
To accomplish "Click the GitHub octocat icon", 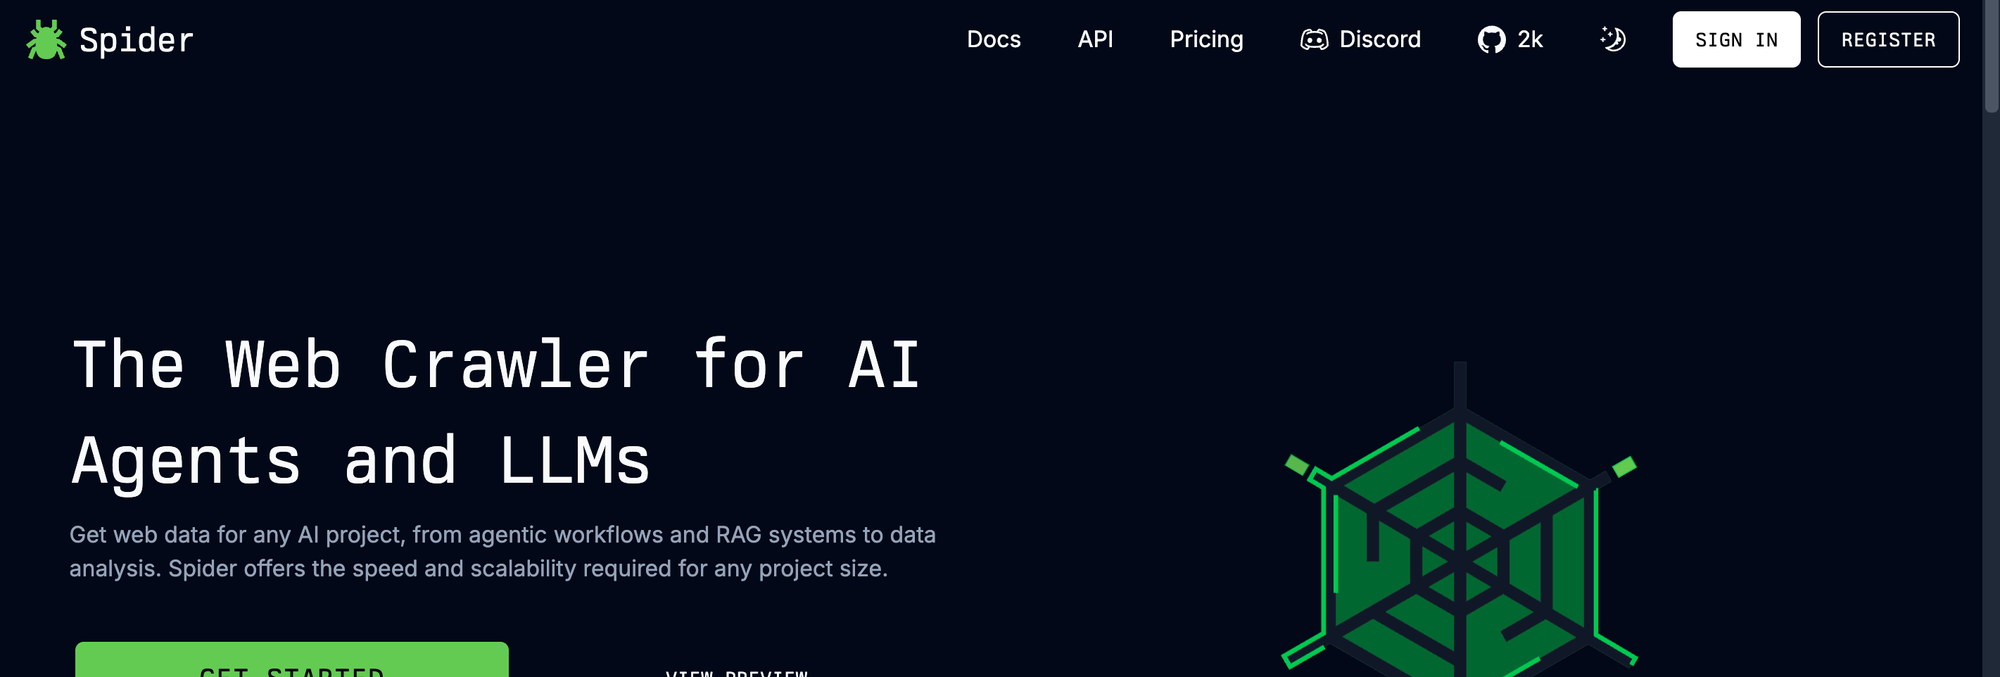I will pos(1491,40).
